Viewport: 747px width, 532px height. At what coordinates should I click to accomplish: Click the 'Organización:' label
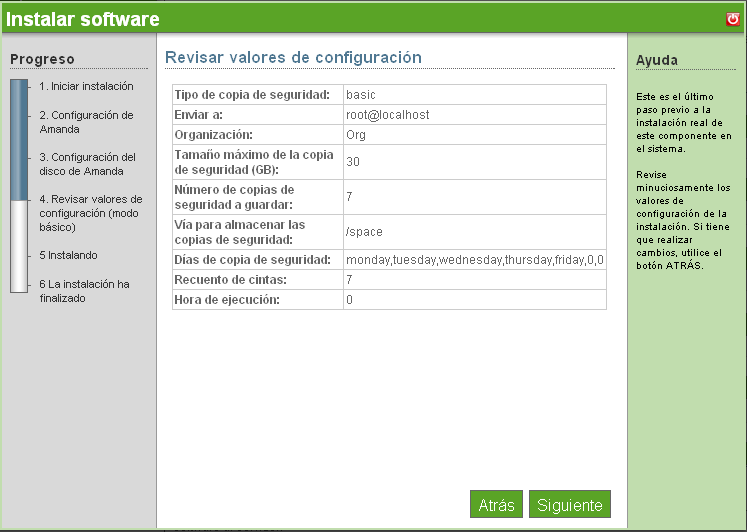click(213, 135)
